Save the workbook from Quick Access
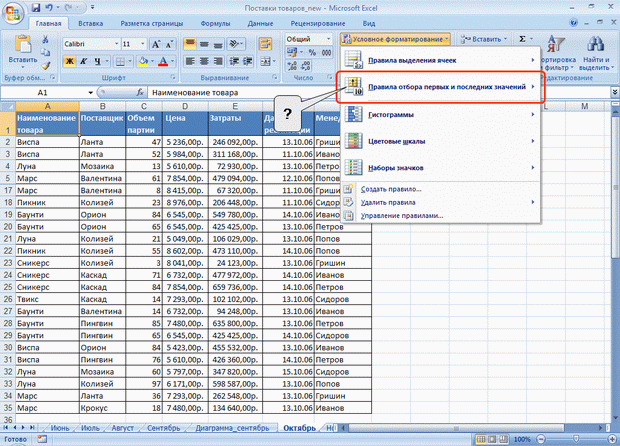 (36, 8)
